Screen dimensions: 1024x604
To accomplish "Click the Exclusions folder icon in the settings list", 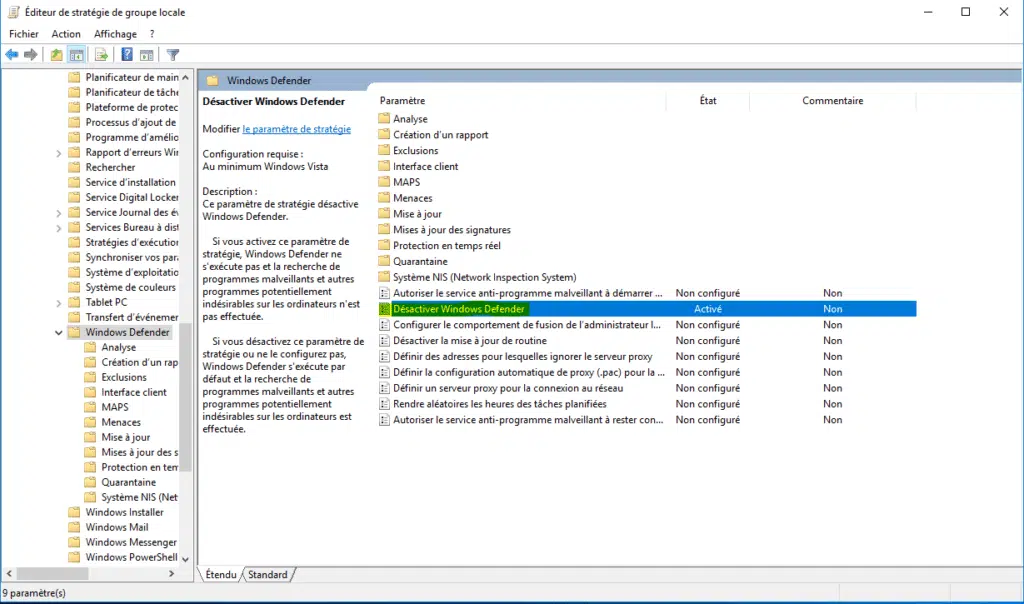I will [384, 150].
